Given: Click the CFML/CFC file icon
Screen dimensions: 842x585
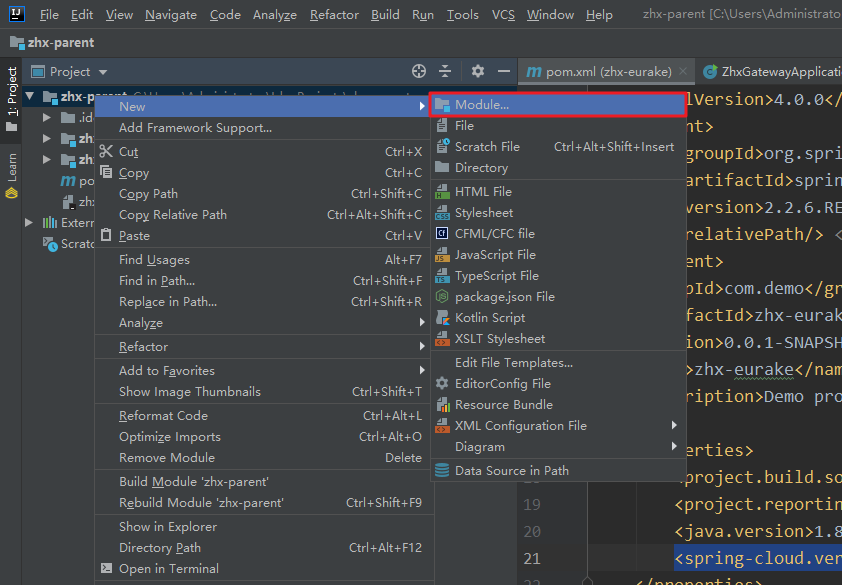Looking at the screenshot, I should click(x=442, y=233).
